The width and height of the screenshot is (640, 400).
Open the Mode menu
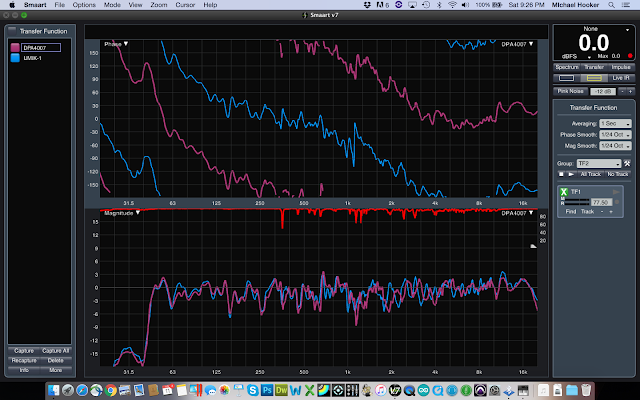click(112, 5)
